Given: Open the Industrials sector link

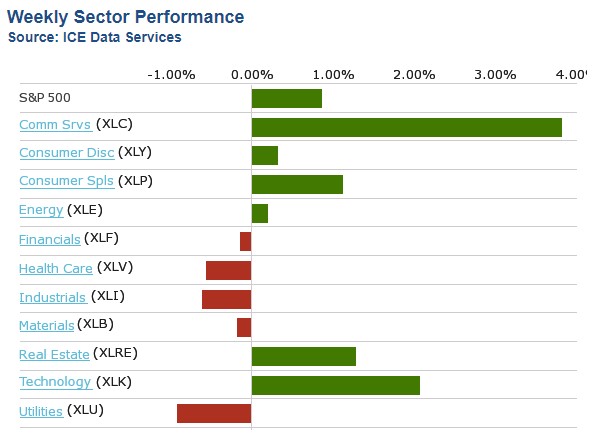Looking at the screenshot, I should 53,297.
